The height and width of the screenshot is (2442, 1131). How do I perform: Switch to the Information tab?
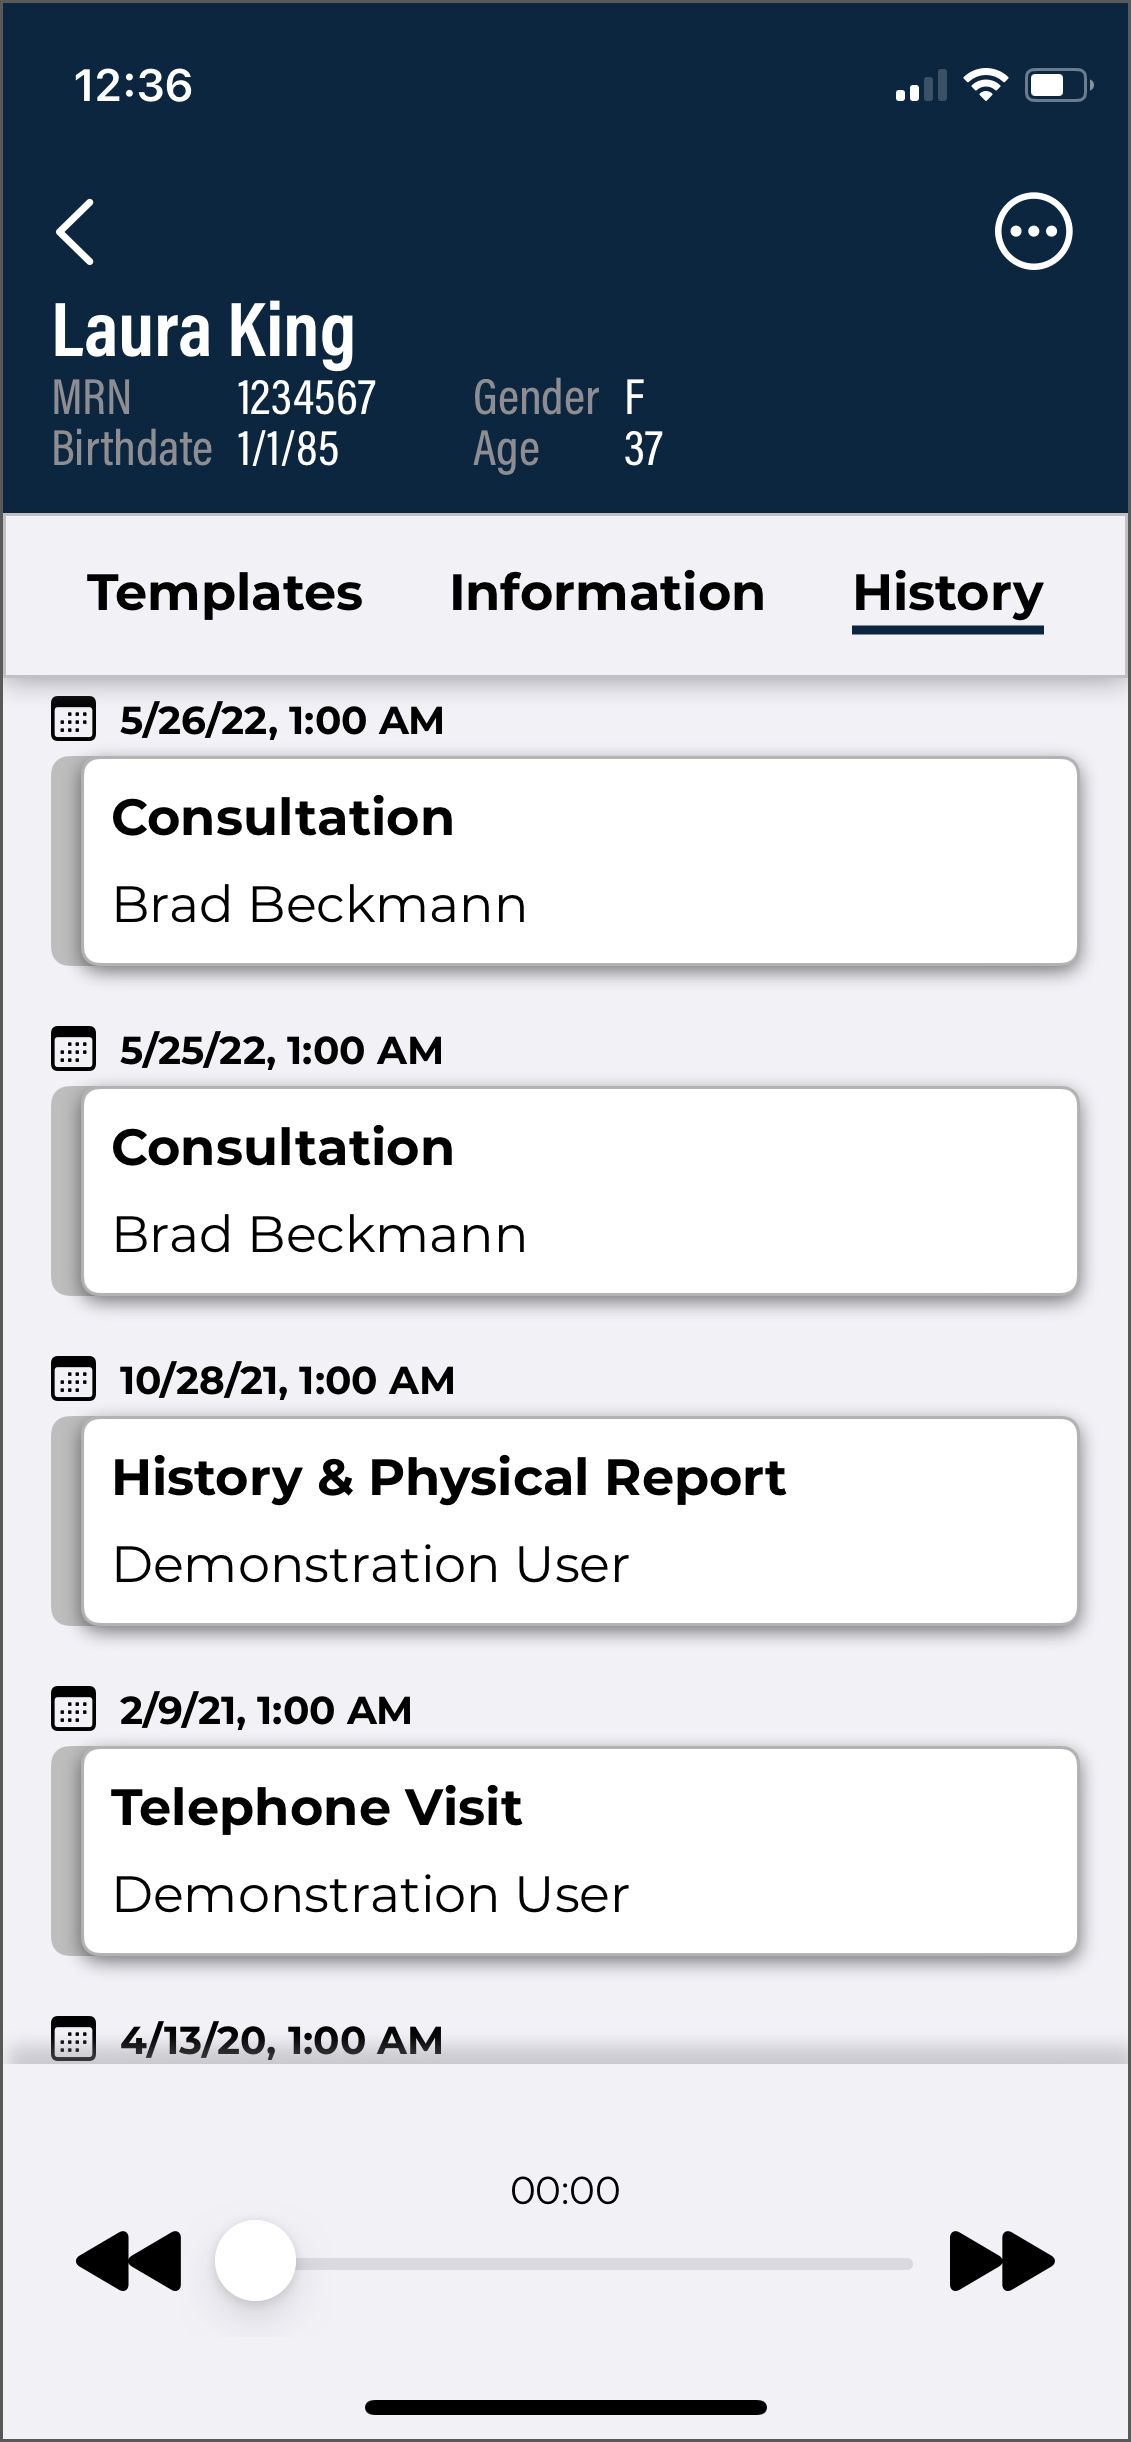[x=607, y=593]
